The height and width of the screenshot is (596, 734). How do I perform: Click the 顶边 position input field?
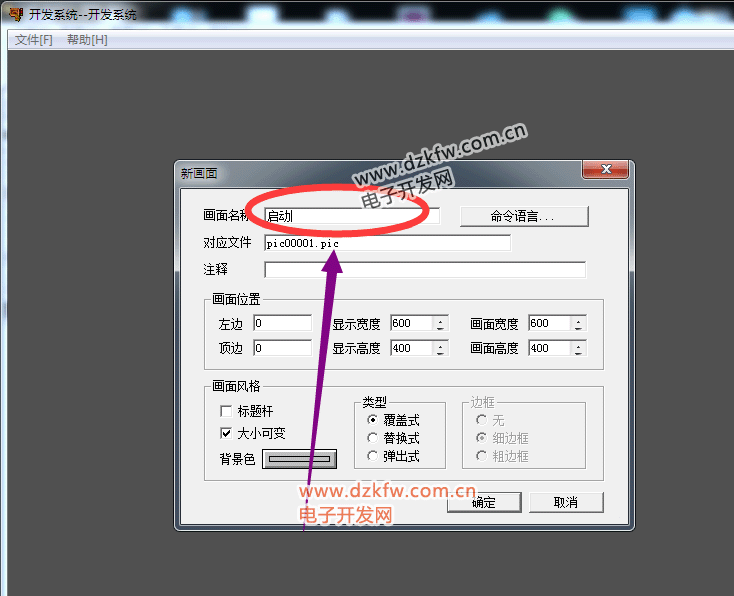282,348
